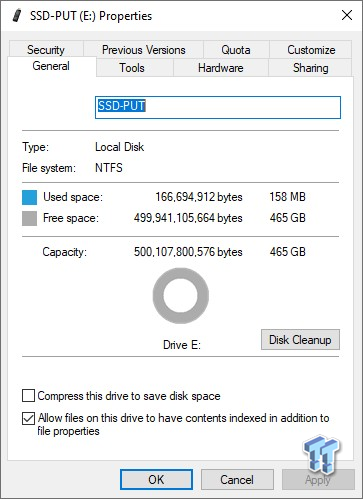Viewport: 363px width, 499px height.
Task: Switch to the Hardware tab
Action: [221, 68]
